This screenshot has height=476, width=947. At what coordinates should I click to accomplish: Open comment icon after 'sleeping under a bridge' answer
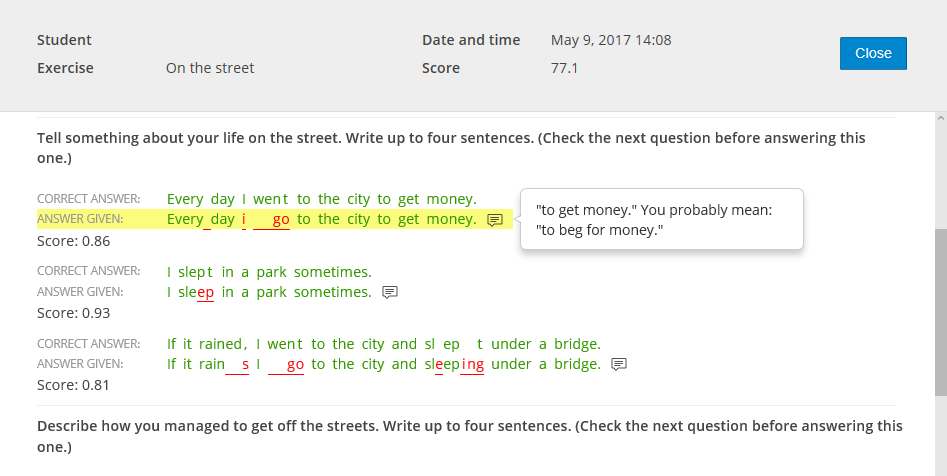point(619,364)
